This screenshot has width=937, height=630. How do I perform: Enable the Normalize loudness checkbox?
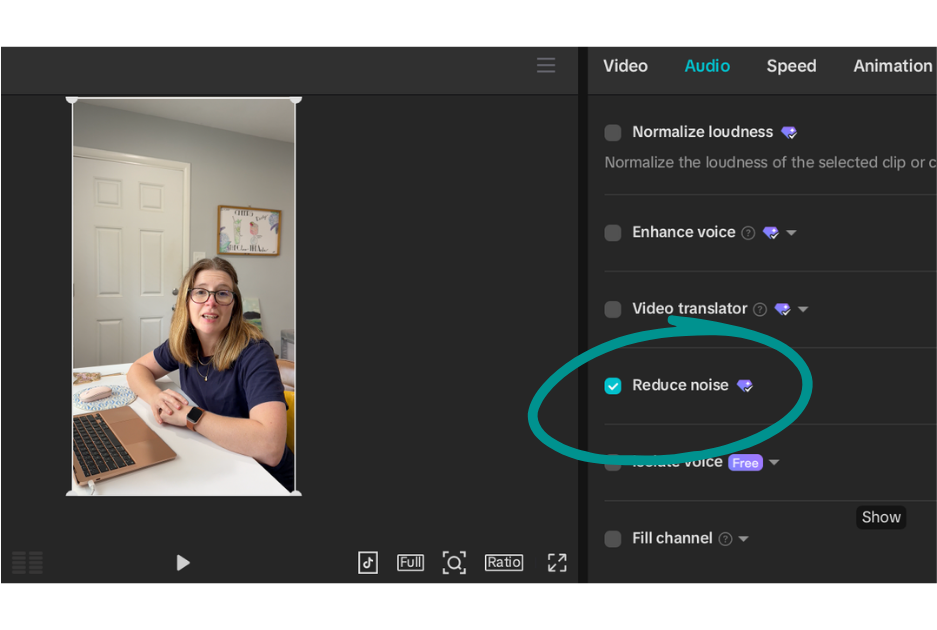(x=613, y=133)
